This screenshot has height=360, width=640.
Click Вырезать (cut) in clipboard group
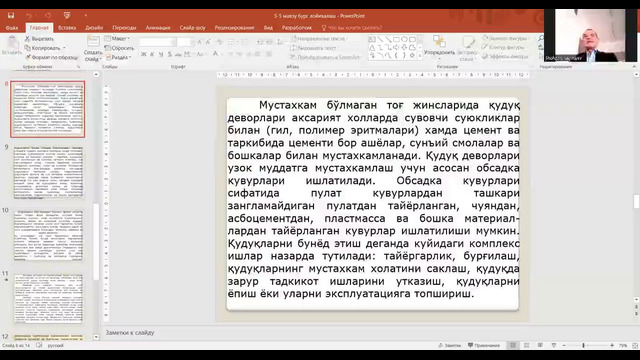pyautogui.click(x=40, y=39)
